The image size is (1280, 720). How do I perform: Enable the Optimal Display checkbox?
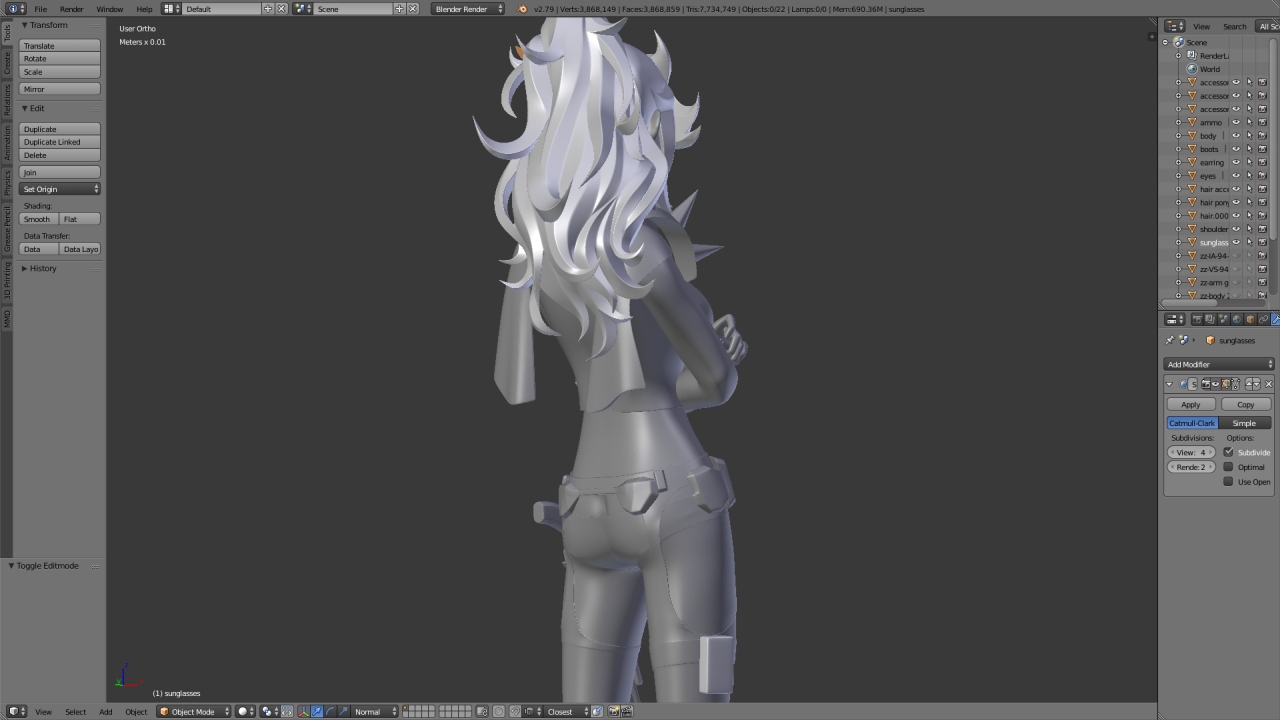[1228, 467]
